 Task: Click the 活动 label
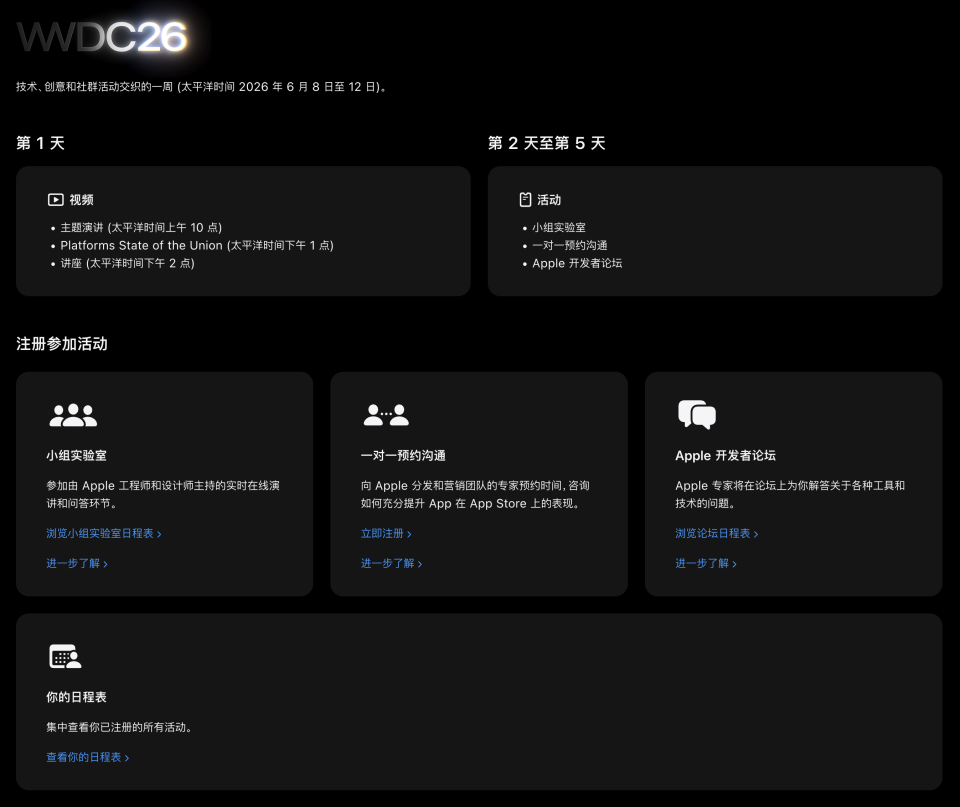point(549,200)
